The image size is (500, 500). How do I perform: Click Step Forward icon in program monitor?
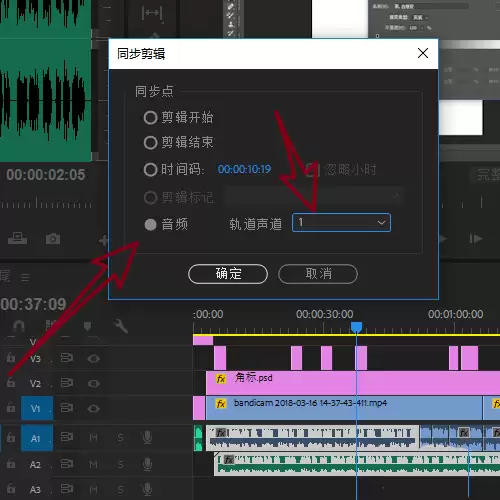tap(476, 239)
